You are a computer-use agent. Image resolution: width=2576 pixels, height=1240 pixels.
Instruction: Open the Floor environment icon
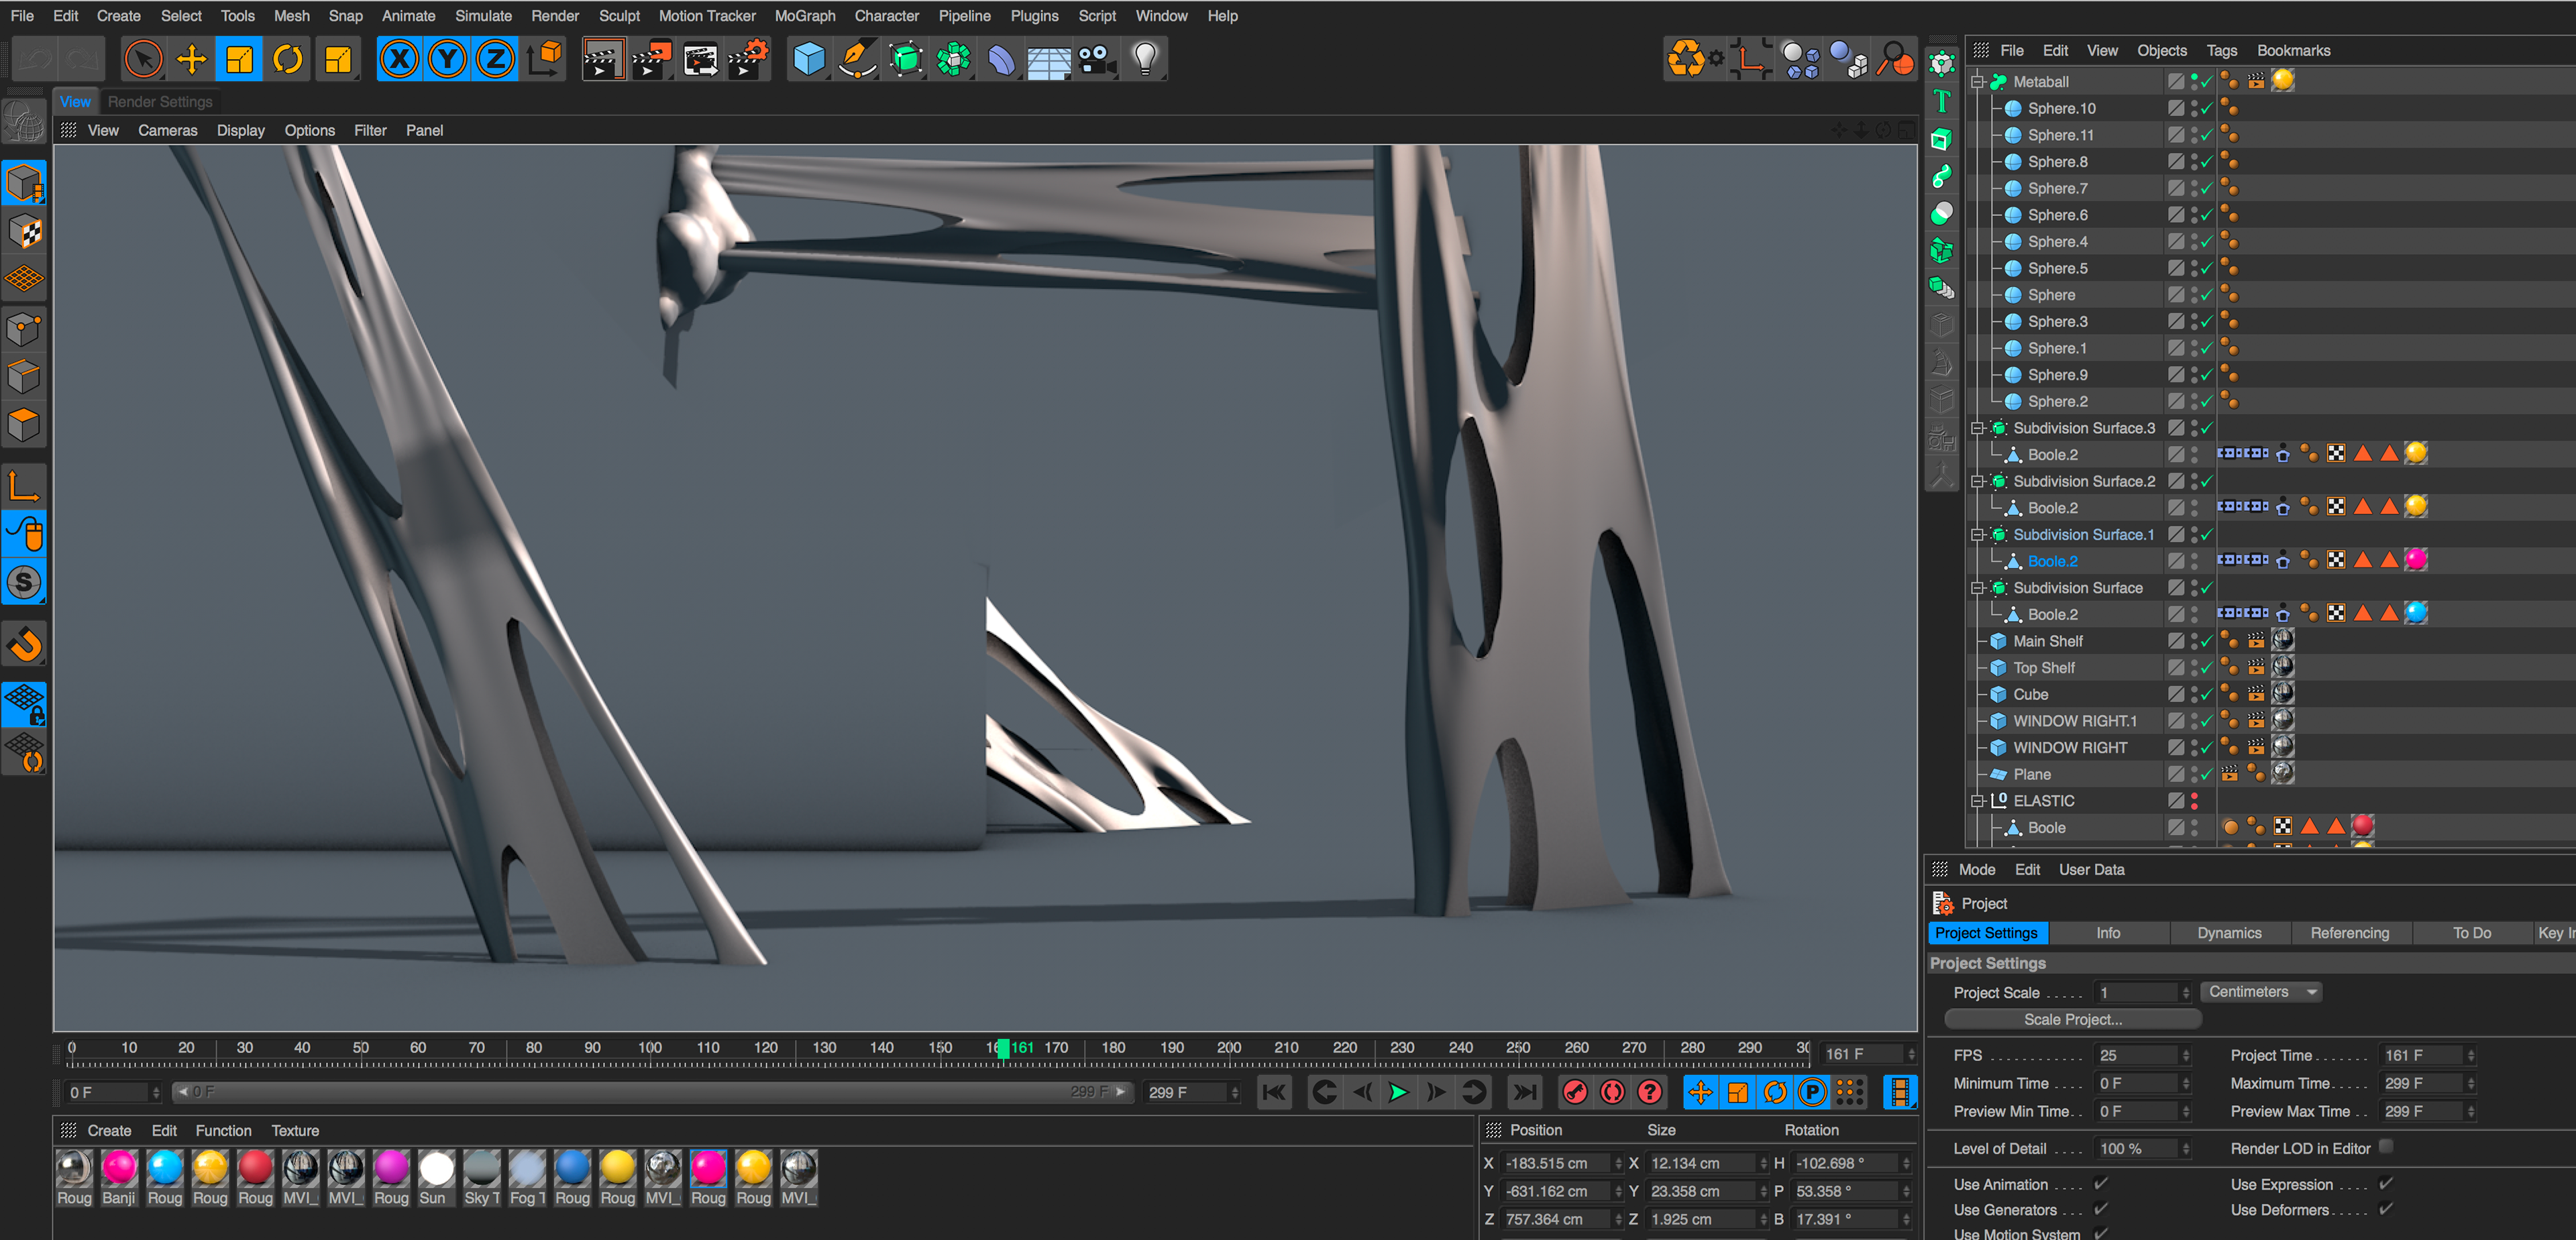[1049, 59]
